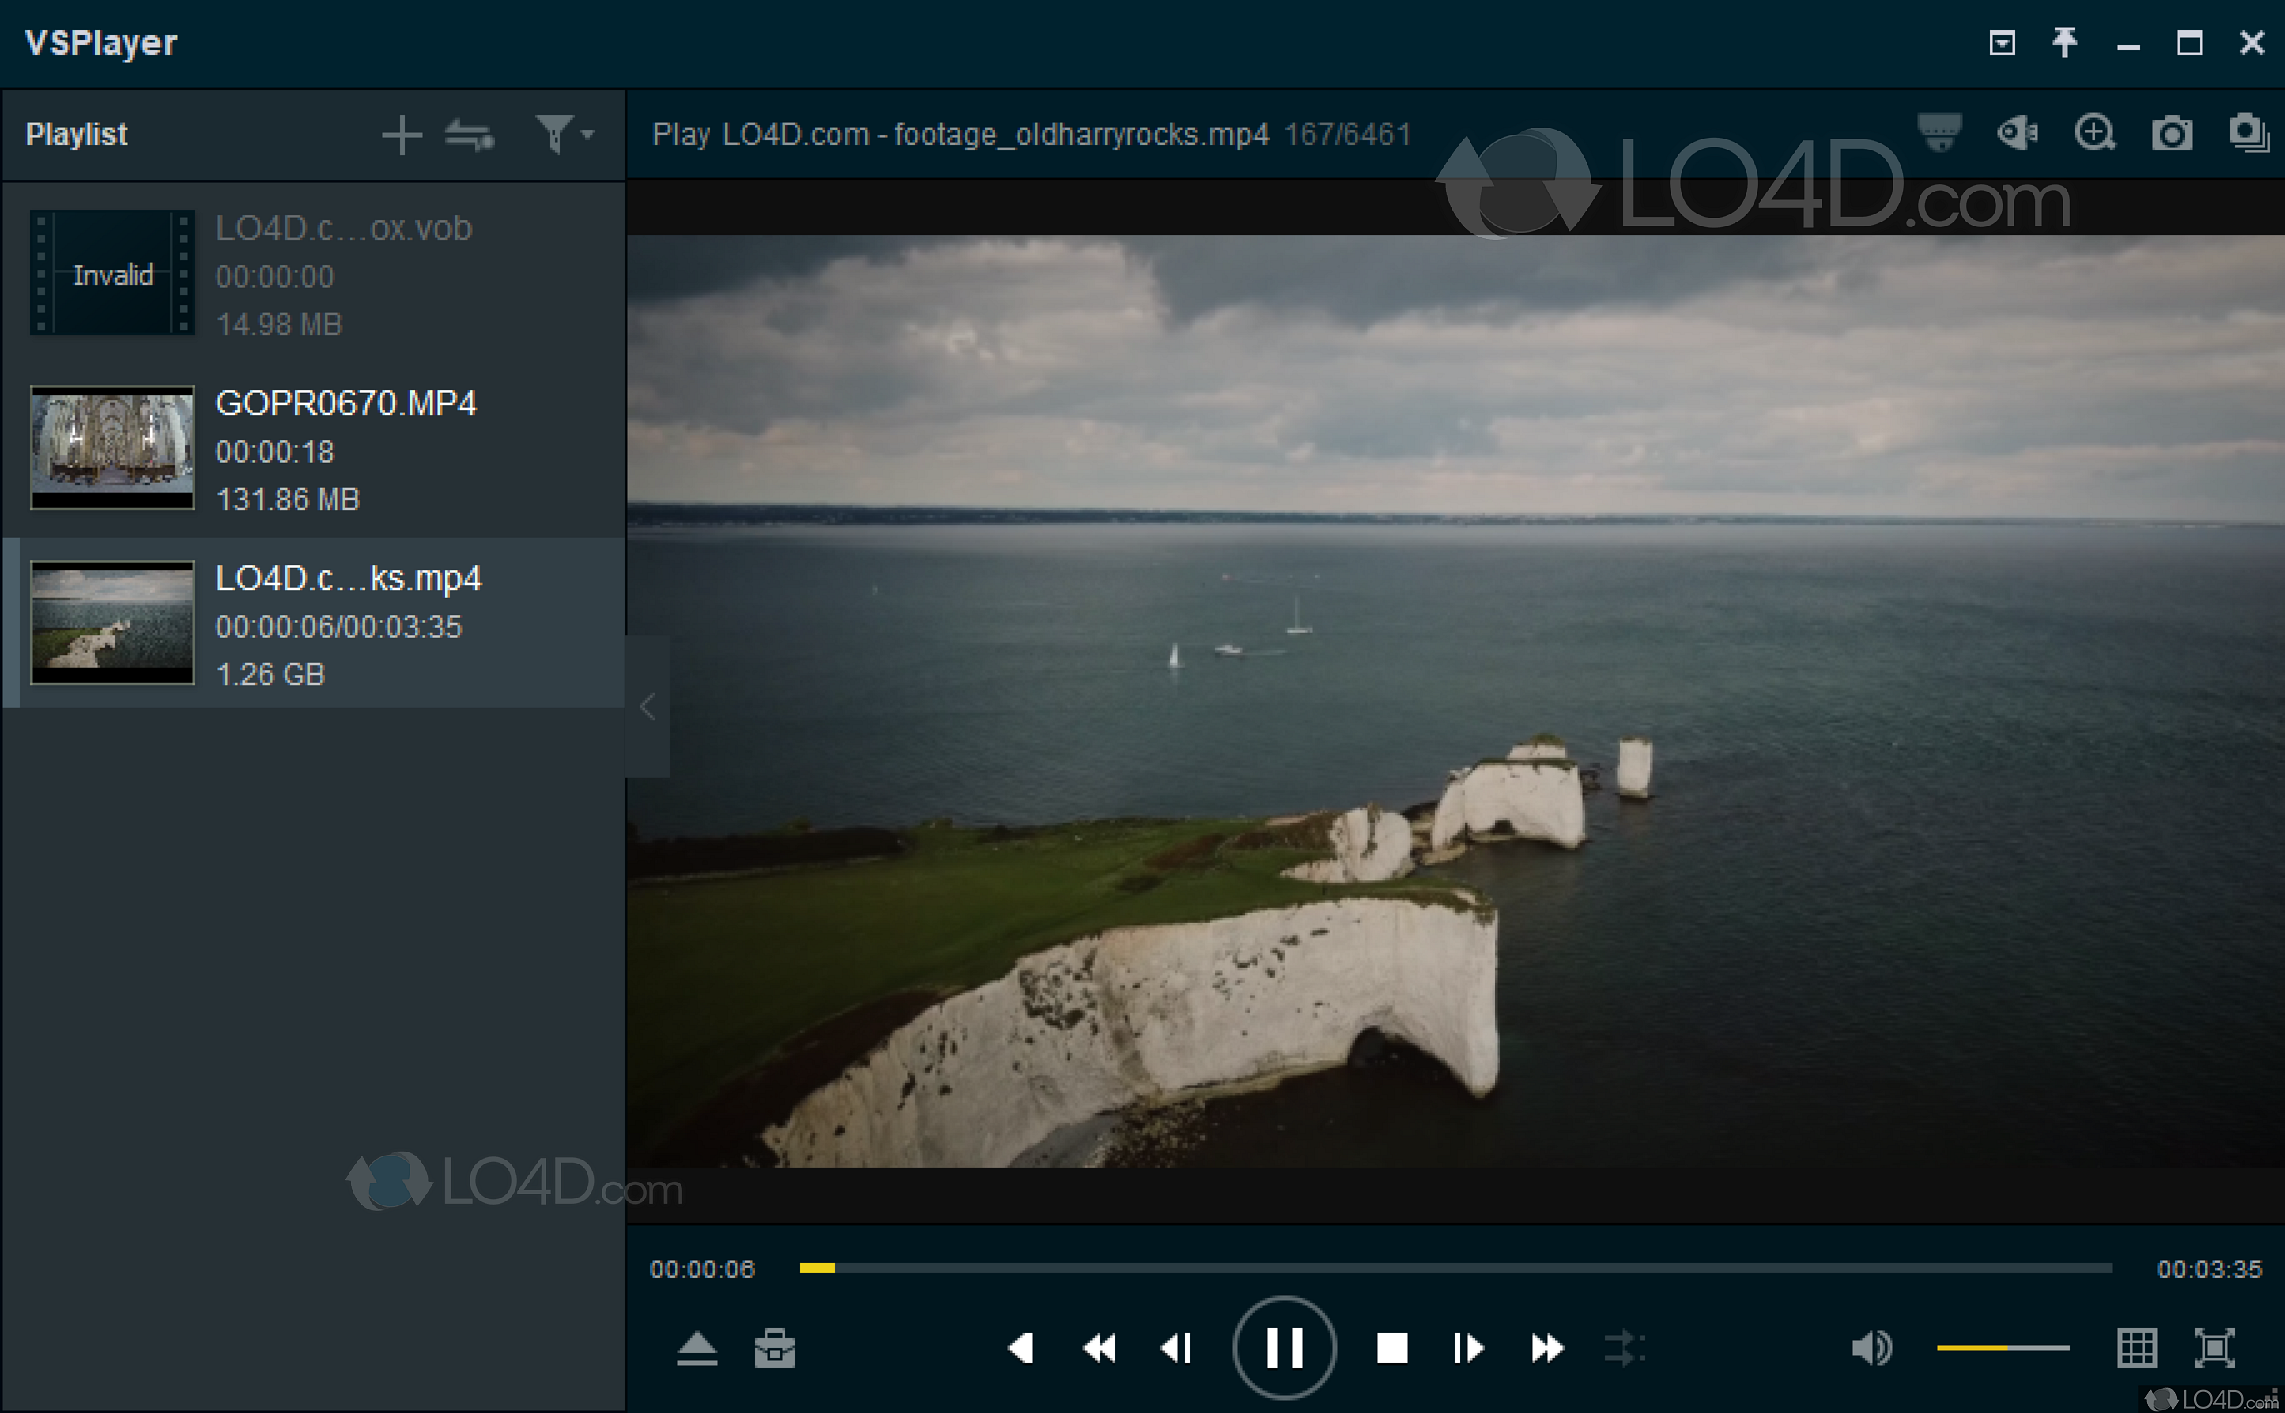The width and height of the screenshot is (2285, 1413).
Task: Click the eject open file icon
Action: point(697,1348)
